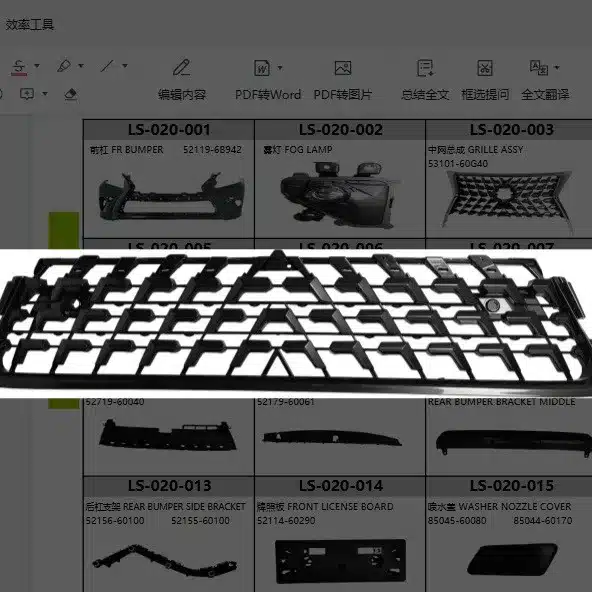592x592 pixels.
Task: Select the eraser tool
Action: [x=71, y=94]
